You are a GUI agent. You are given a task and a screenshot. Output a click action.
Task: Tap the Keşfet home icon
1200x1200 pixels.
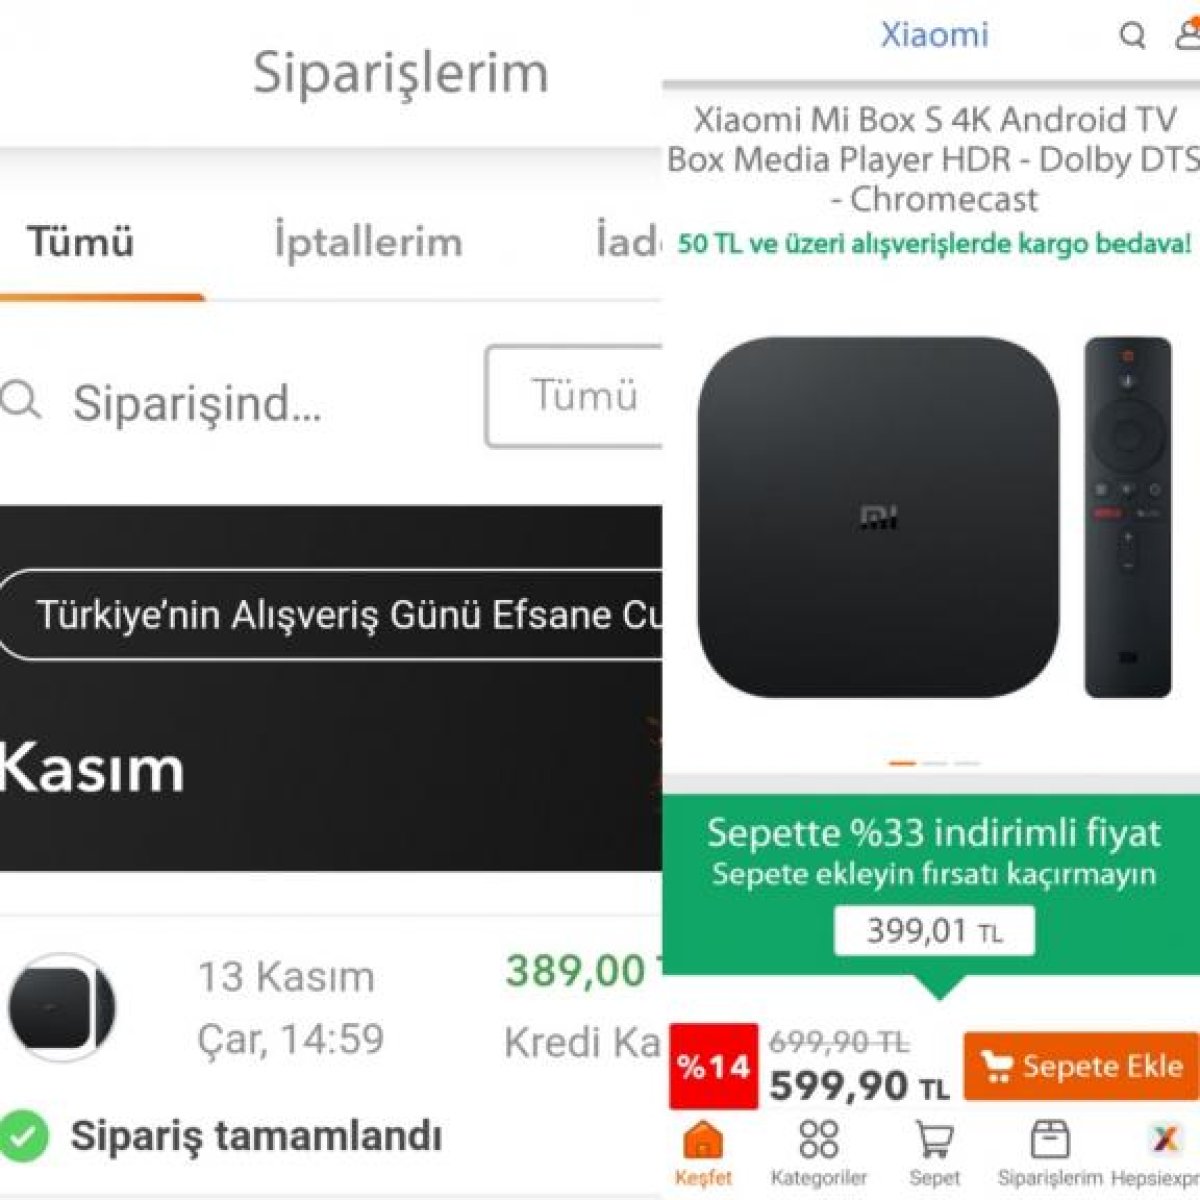point(703,1140)
